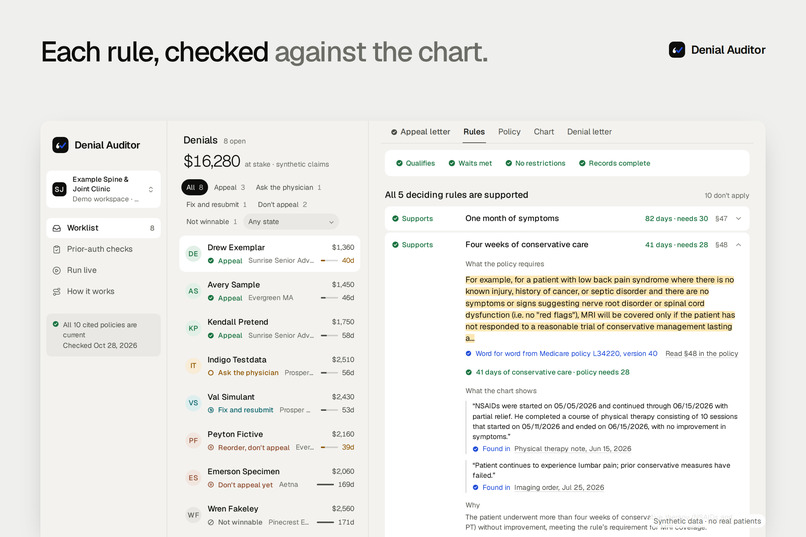Viewport: 806px width, 537px height.
Task: Open How it works in the sidebar
Action: coord(103,291)
